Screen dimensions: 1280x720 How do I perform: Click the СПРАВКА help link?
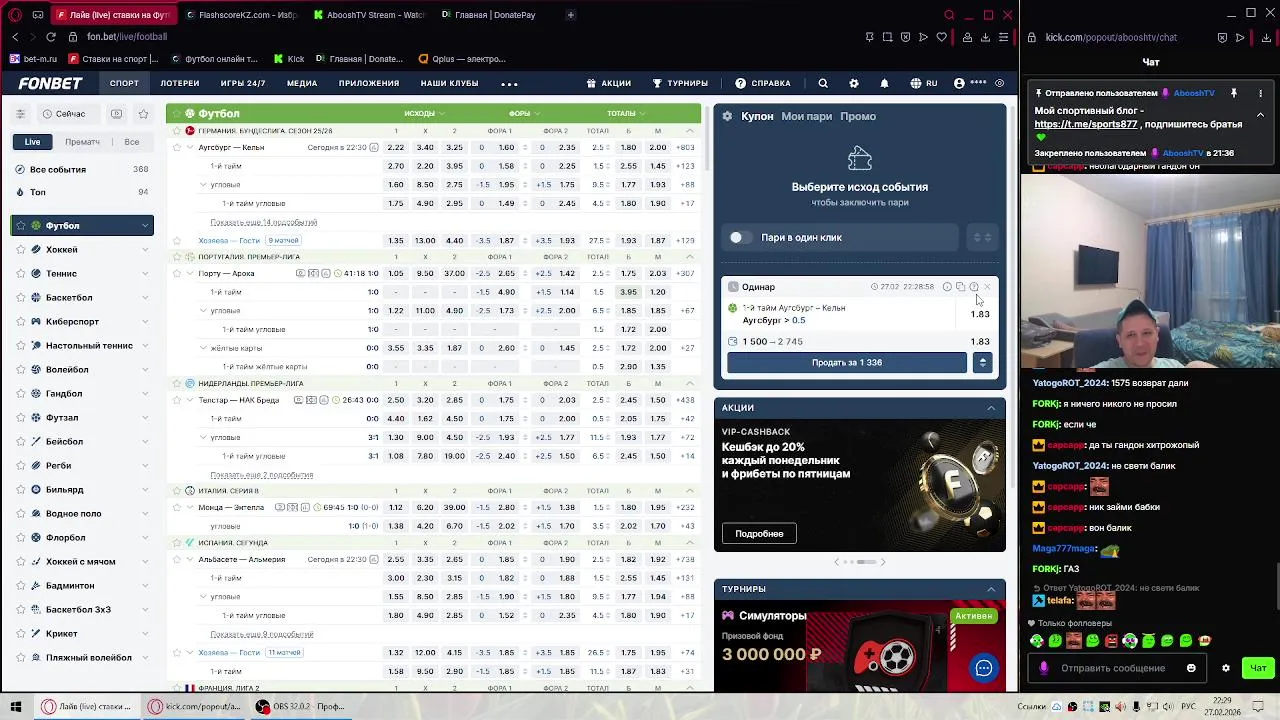(762, 83)
